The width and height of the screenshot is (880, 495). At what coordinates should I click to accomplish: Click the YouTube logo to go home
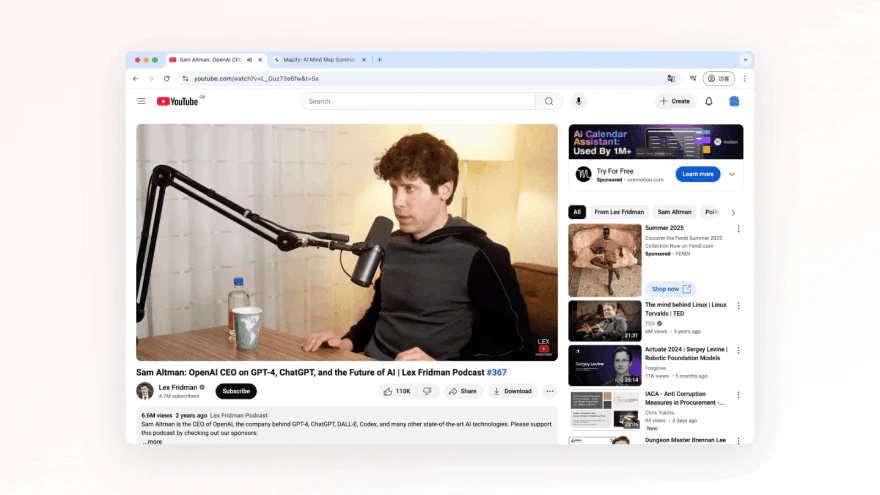tap(179, 101)
